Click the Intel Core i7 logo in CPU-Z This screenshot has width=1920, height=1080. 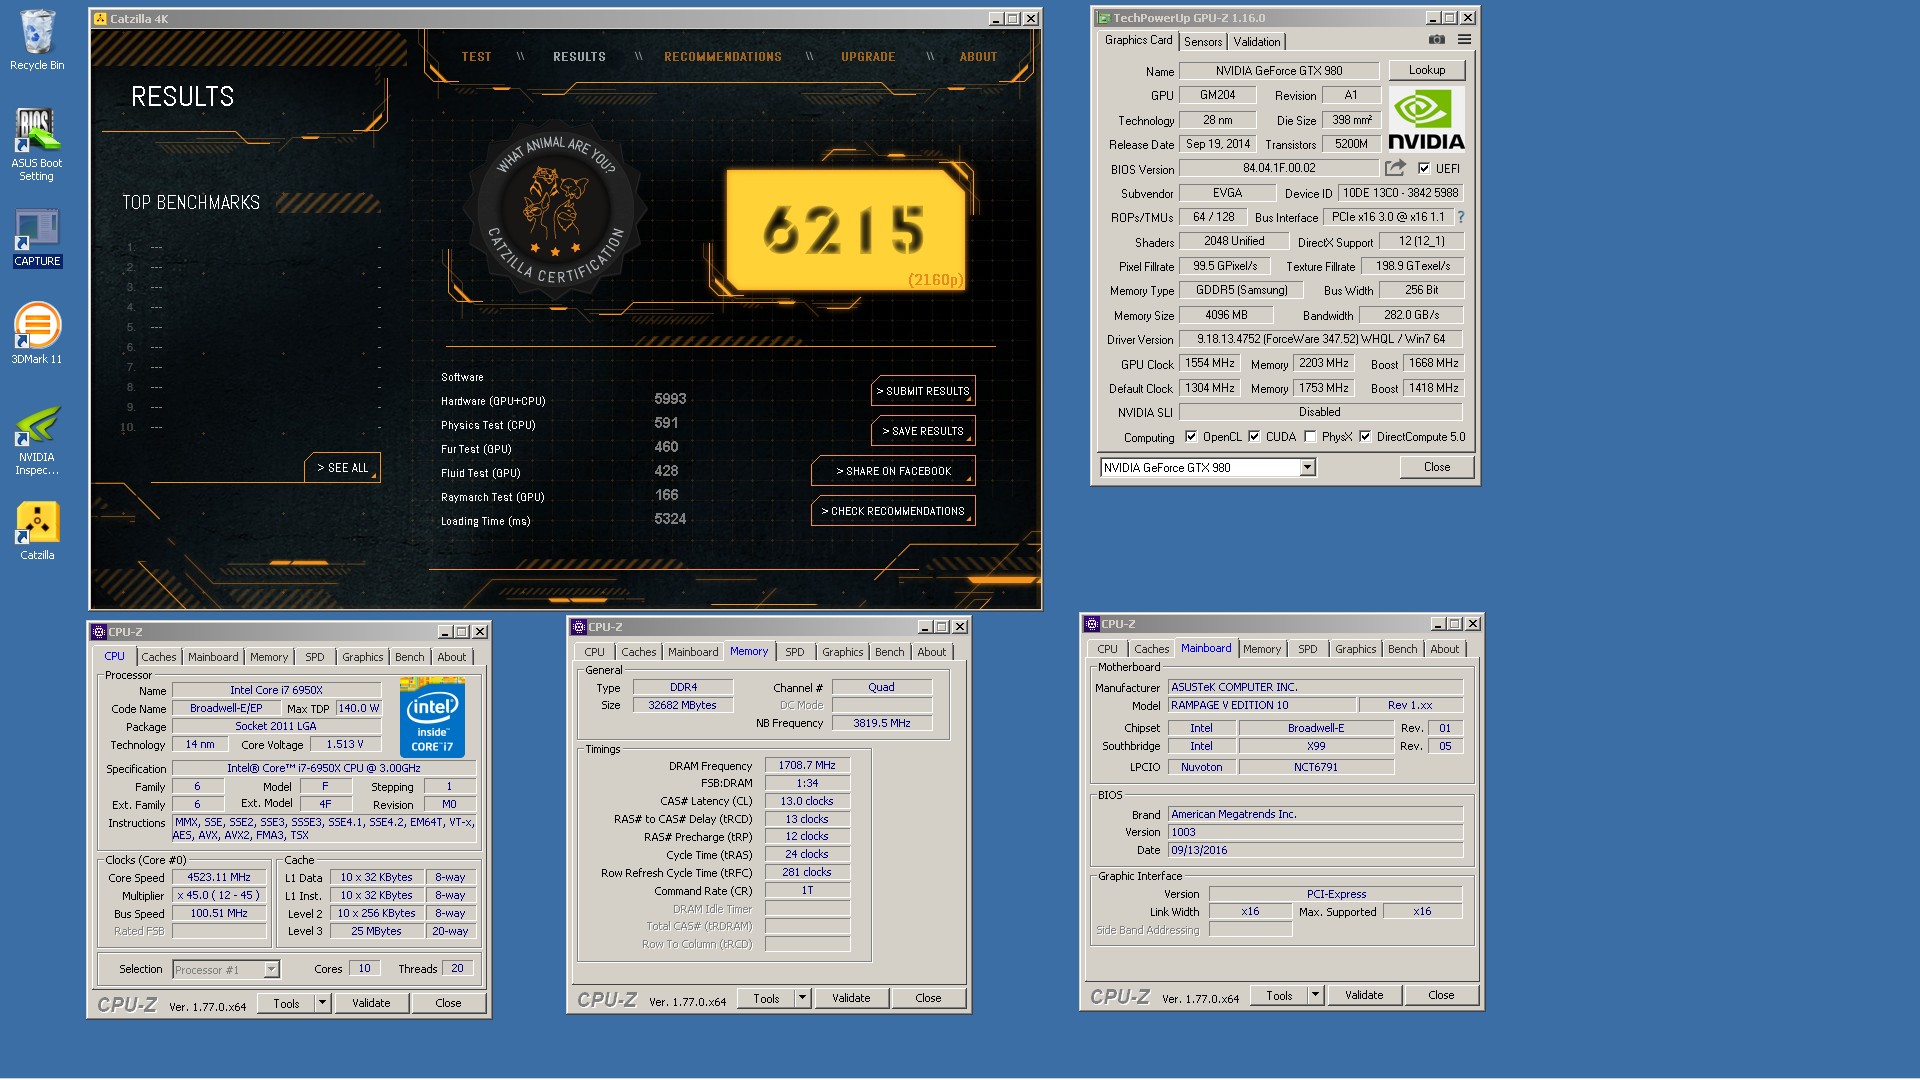pos(432,717)
